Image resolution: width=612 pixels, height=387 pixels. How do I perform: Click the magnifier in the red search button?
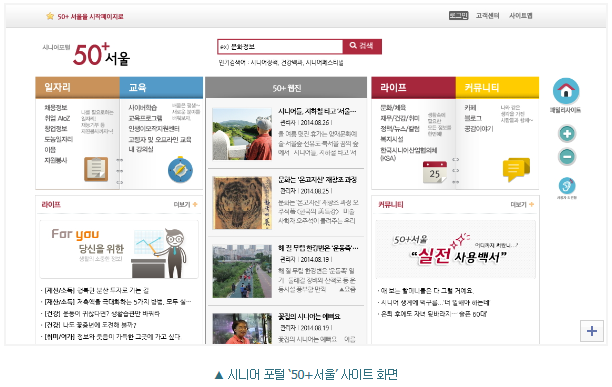pos(353,46)
